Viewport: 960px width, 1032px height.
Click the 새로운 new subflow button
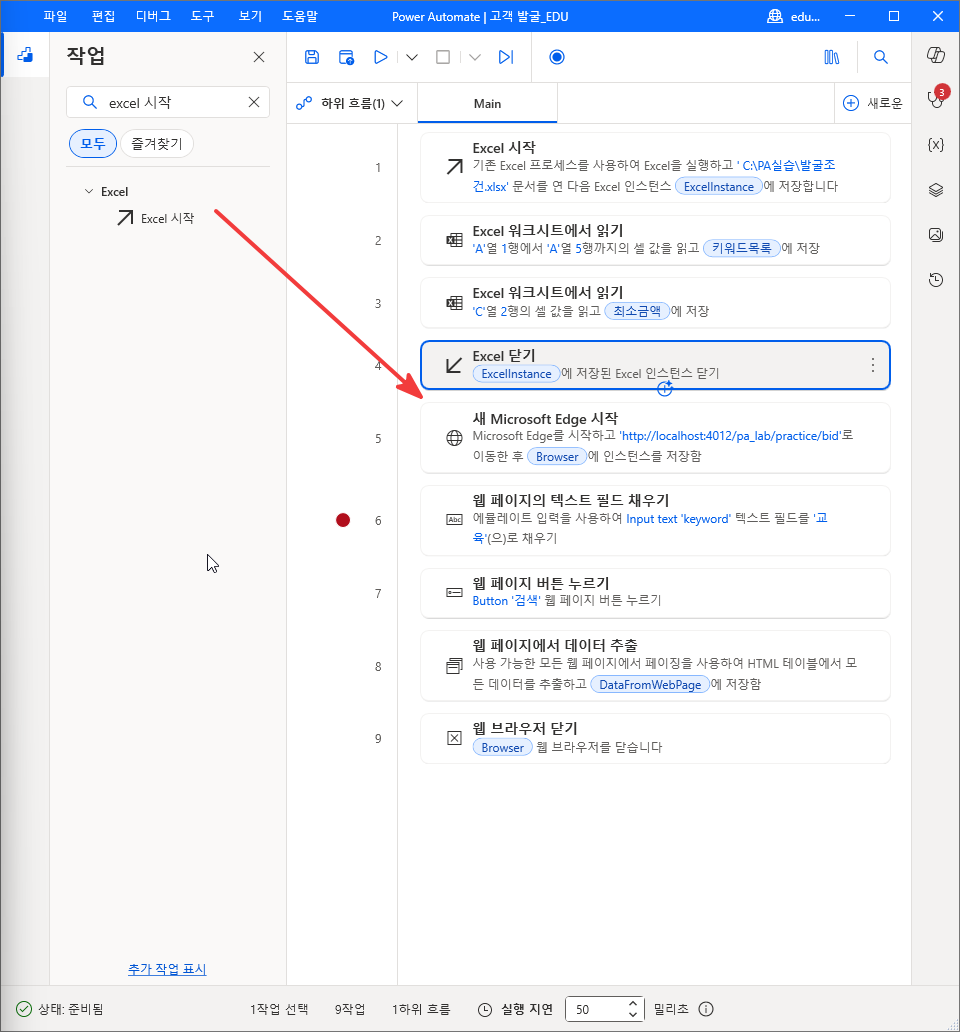pyautogui.click(x=872, y=103)
